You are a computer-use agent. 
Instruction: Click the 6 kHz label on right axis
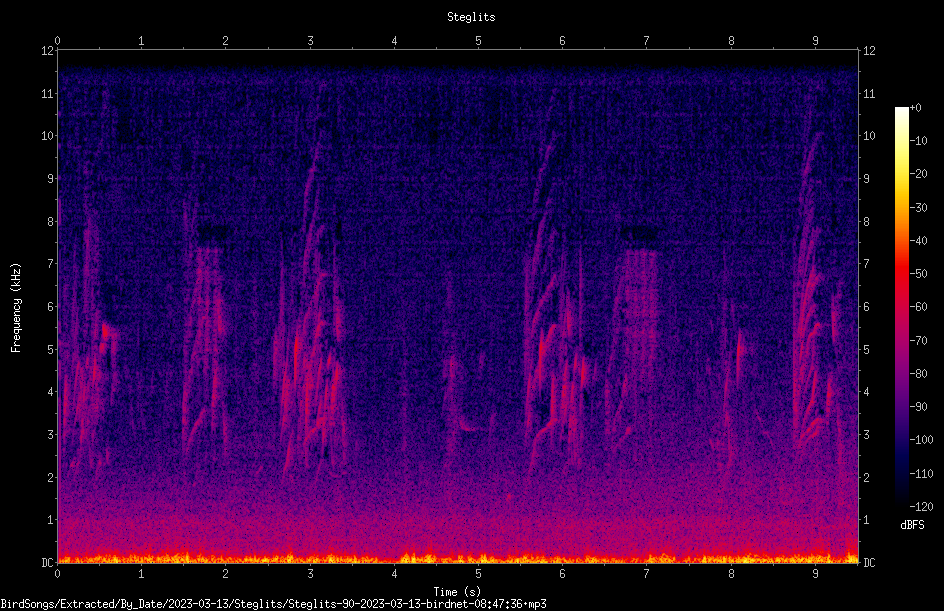(866, 306)
